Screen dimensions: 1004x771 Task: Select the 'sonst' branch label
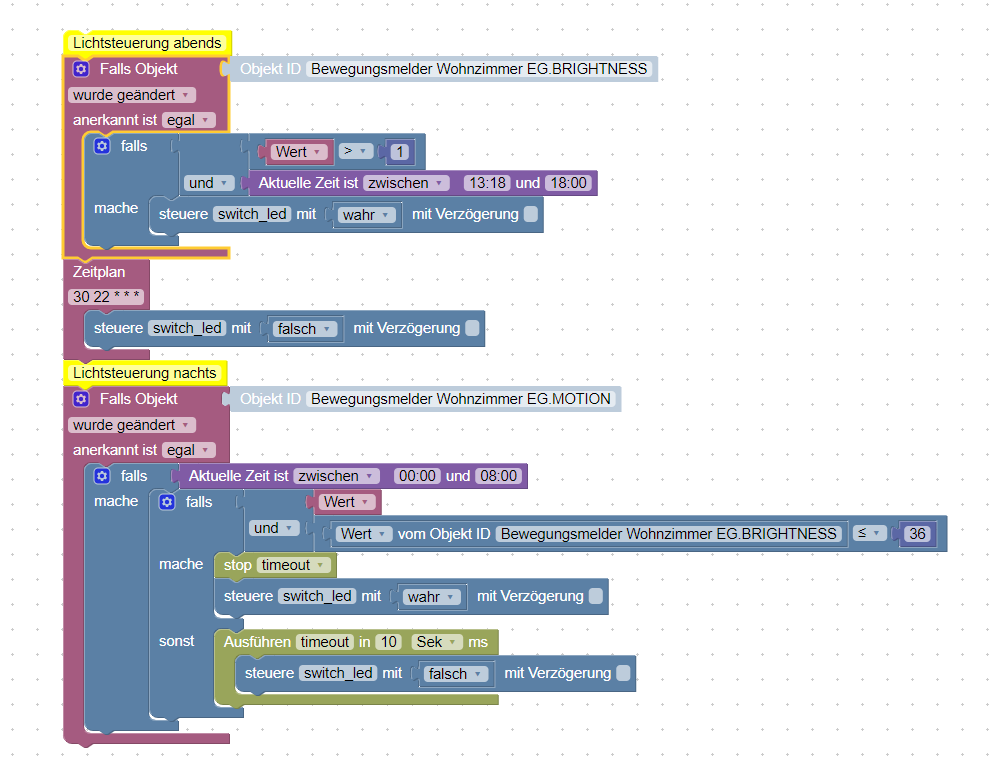pyautogui.click(x=176, y=642)
